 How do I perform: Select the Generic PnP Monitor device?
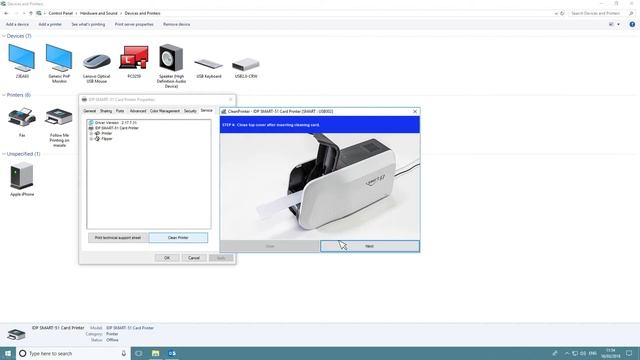pyautogui.click(x=59, y=58)
